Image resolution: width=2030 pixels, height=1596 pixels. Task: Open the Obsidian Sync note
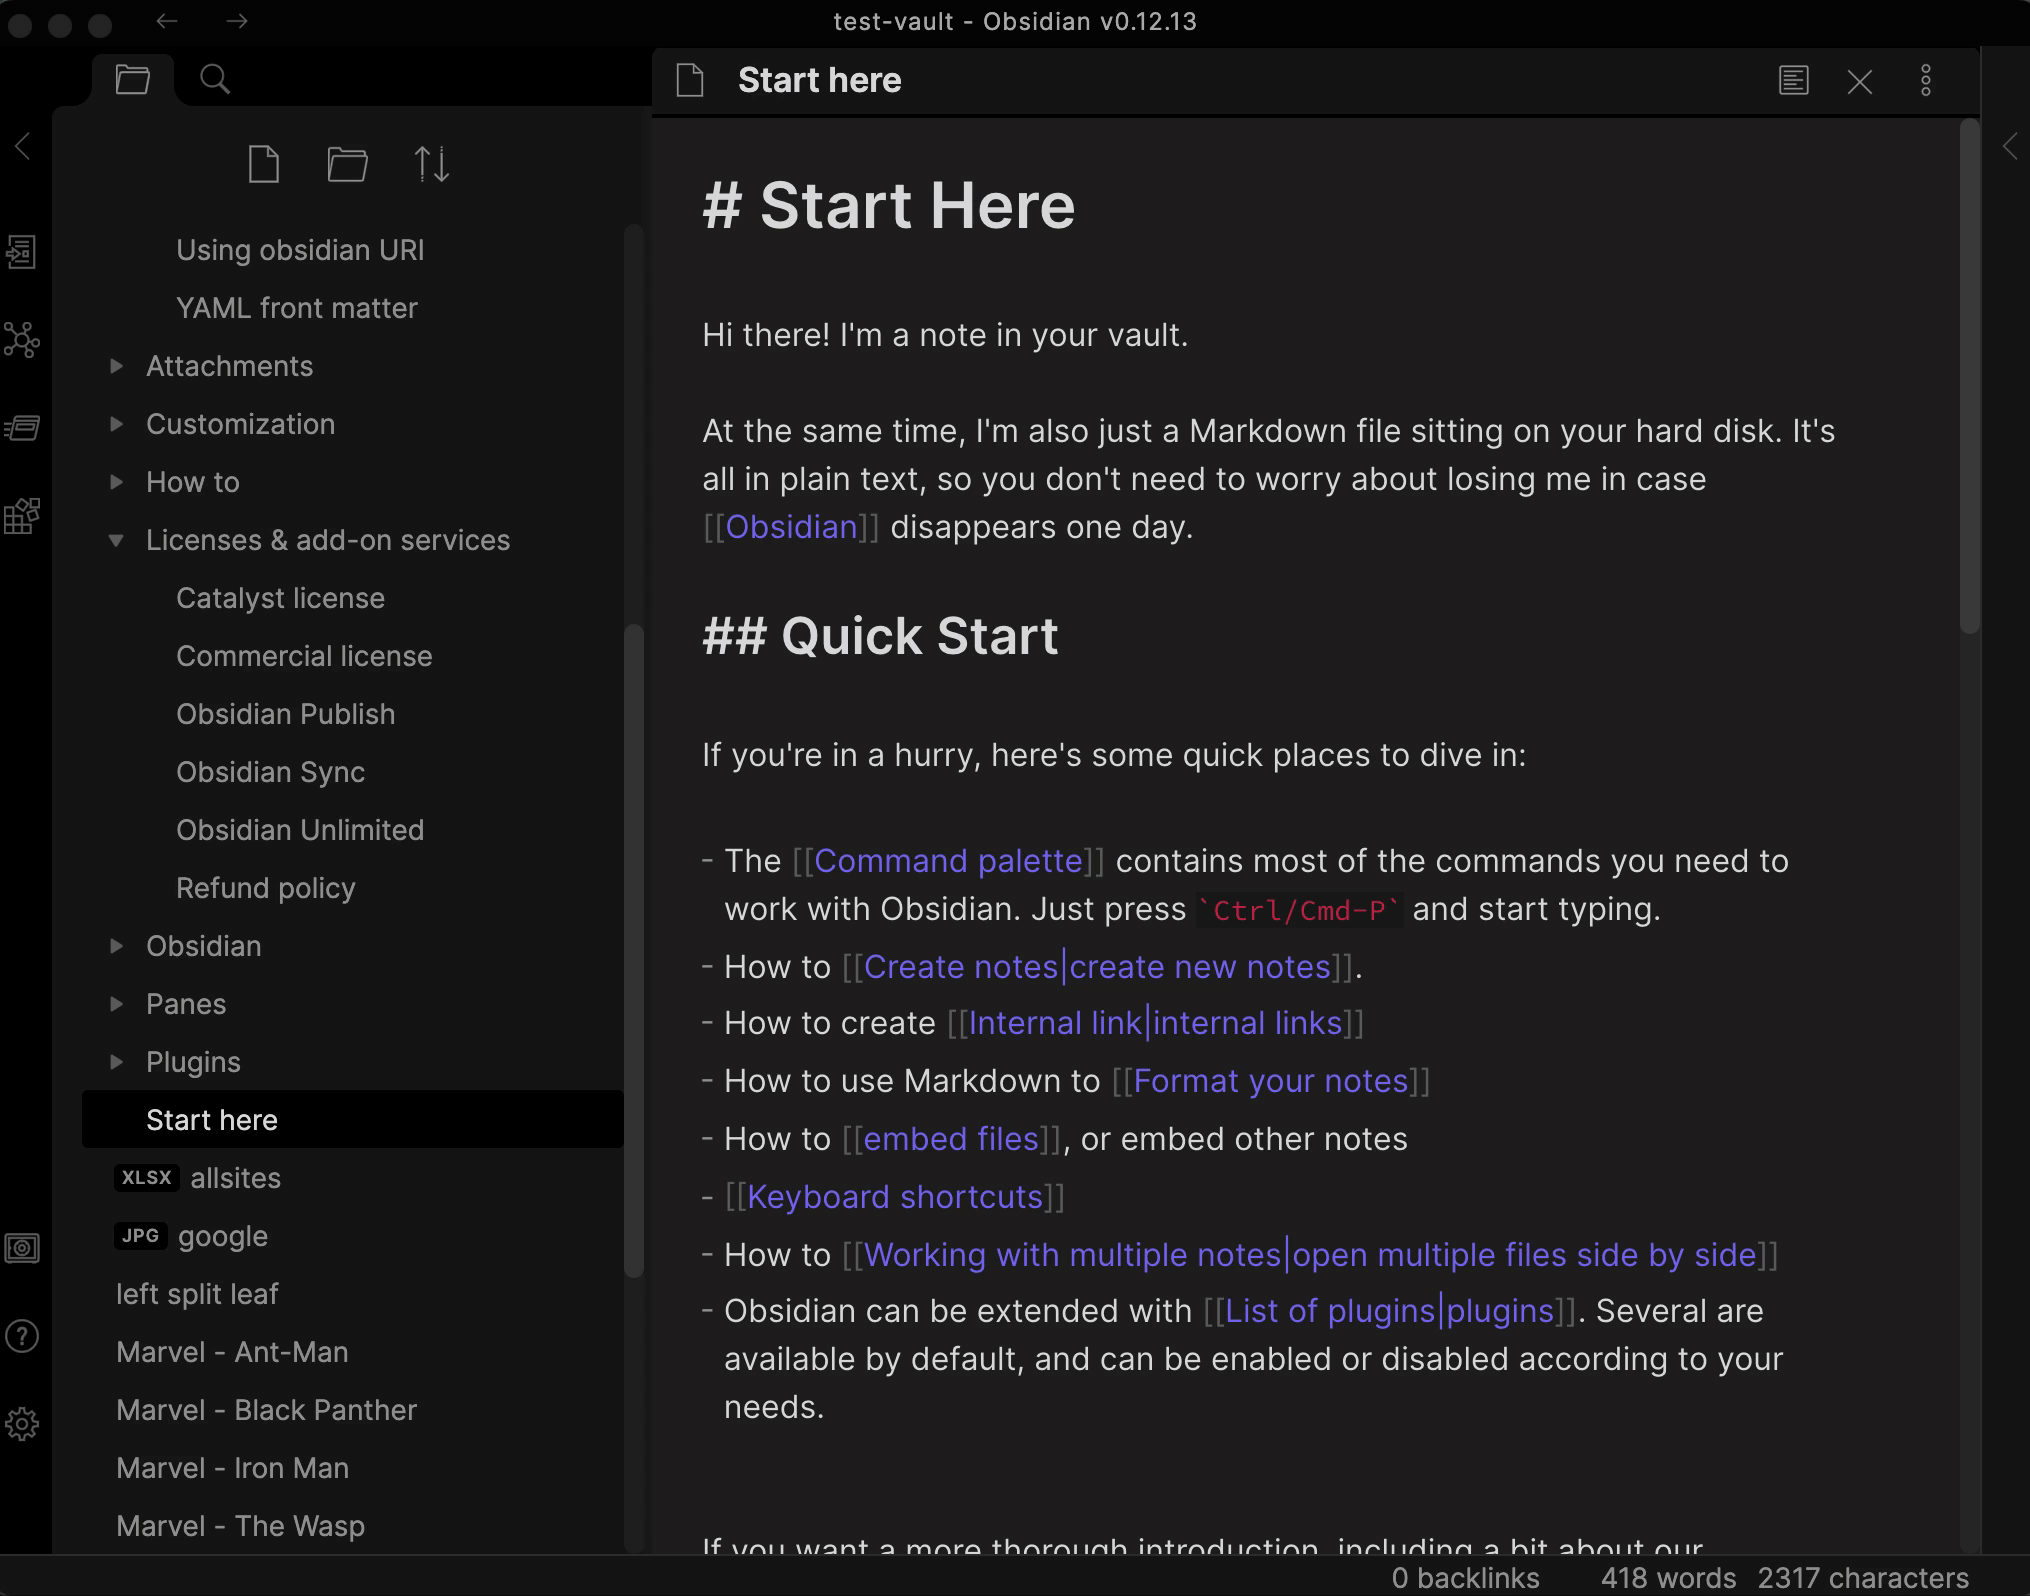tap(270, 772)
